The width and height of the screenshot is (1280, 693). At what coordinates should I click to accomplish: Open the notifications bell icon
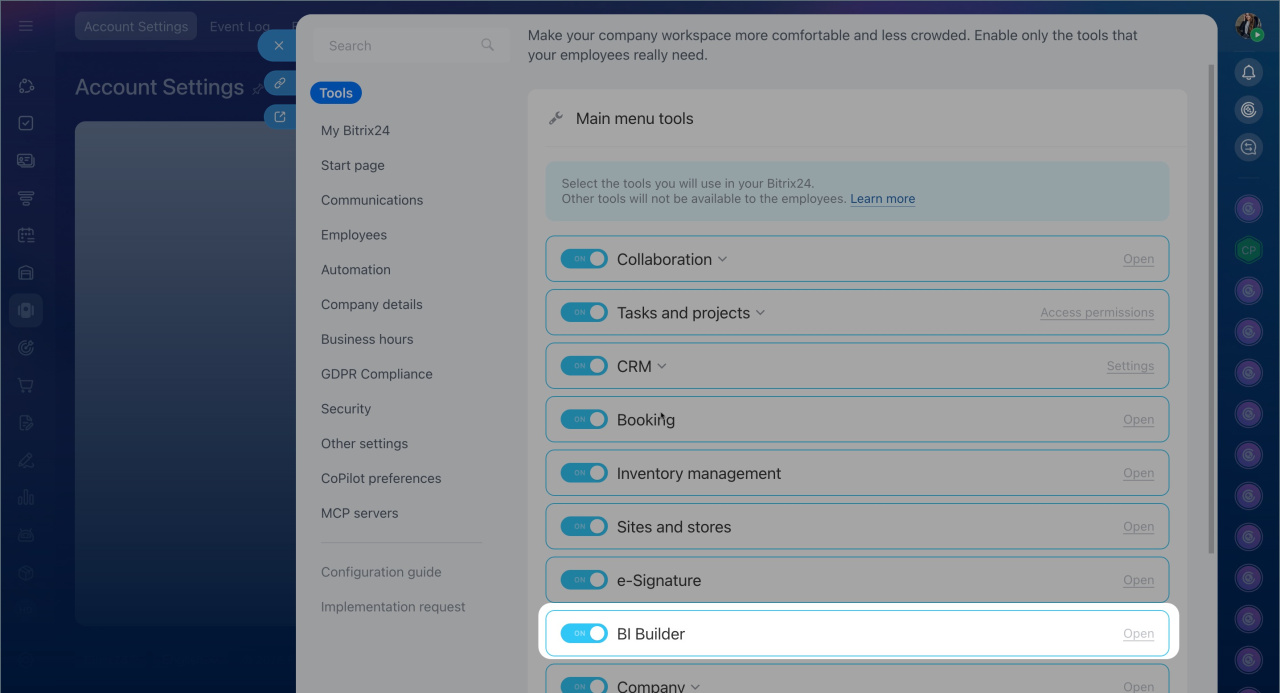click(1248, 72)
